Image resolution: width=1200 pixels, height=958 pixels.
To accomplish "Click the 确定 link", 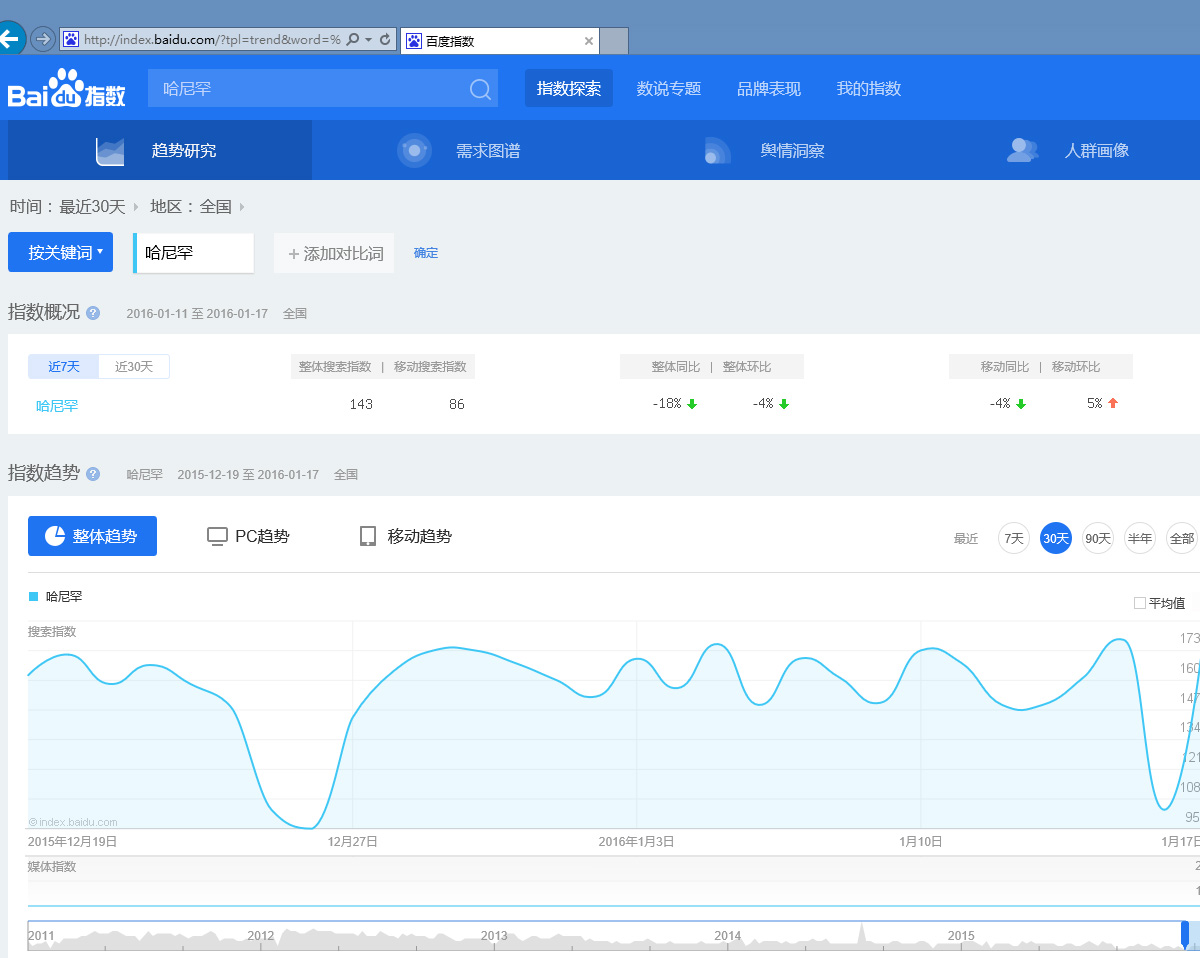I will coord(426,253).
